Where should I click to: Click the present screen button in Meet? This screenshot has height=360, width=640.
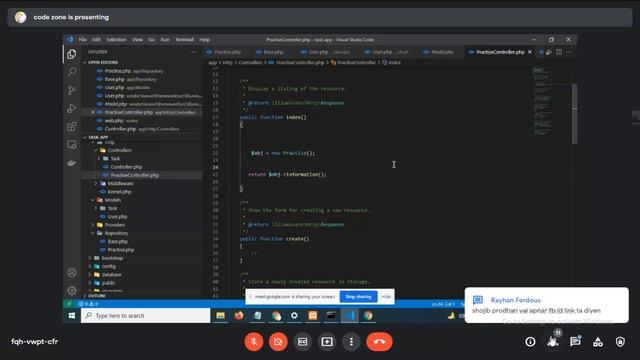point(327,342)
